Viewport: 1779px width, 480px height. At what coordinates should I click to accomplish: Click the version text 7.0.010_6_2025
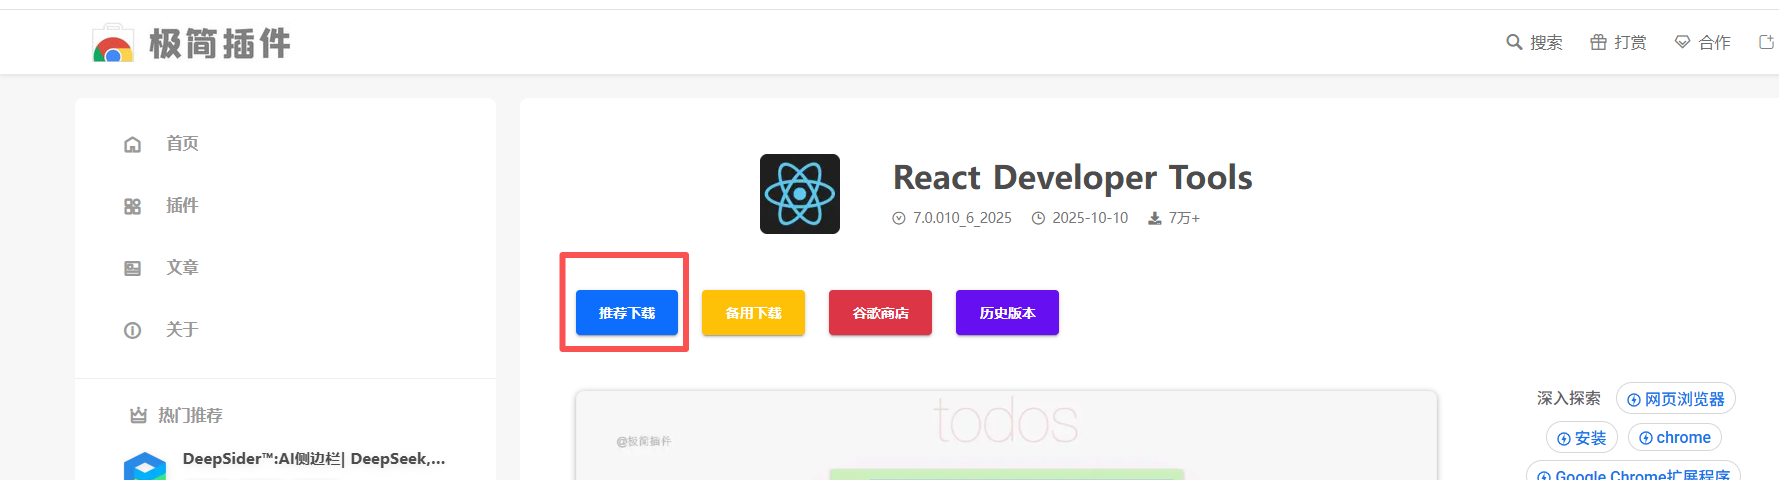click(x=962, y=218)
